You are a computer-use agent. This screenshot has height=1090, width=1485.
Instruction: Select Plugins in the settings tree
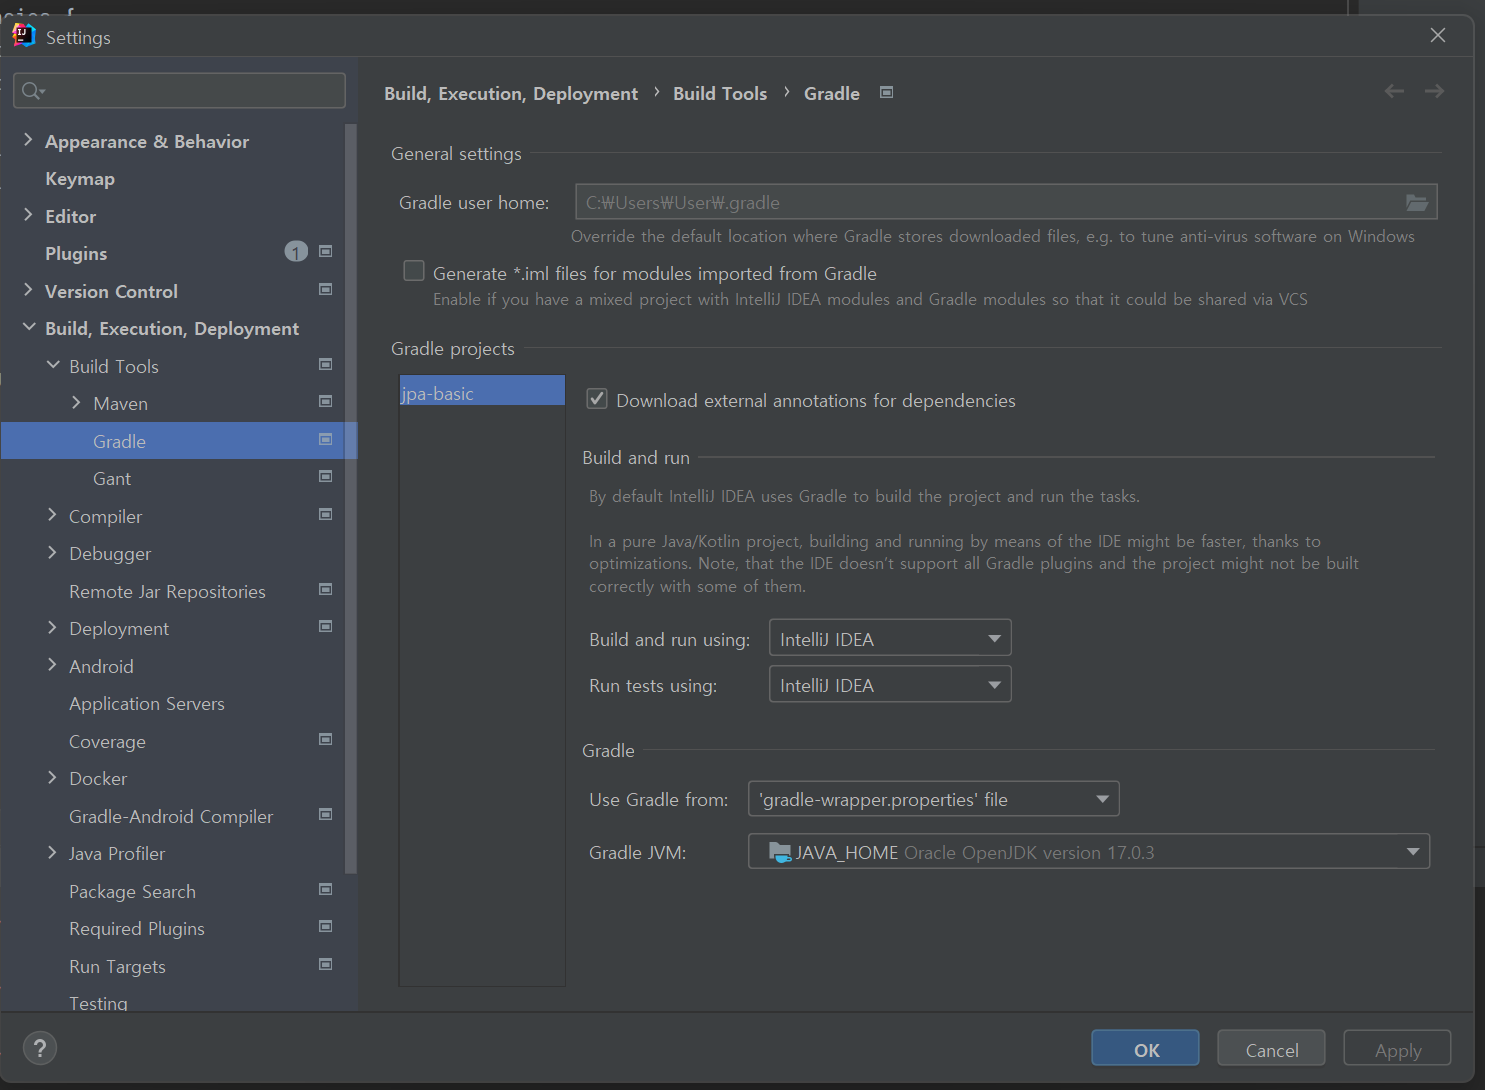76,254
